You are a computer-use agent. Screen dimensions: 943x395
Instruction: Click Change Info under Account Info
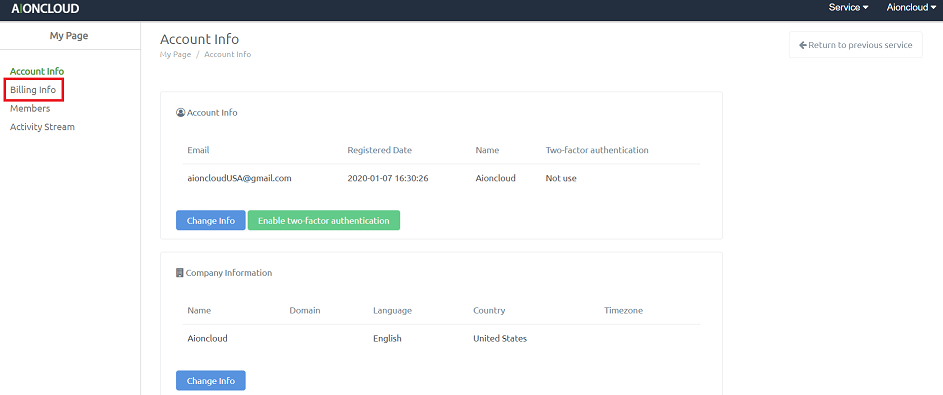click(x=210, y=221)
